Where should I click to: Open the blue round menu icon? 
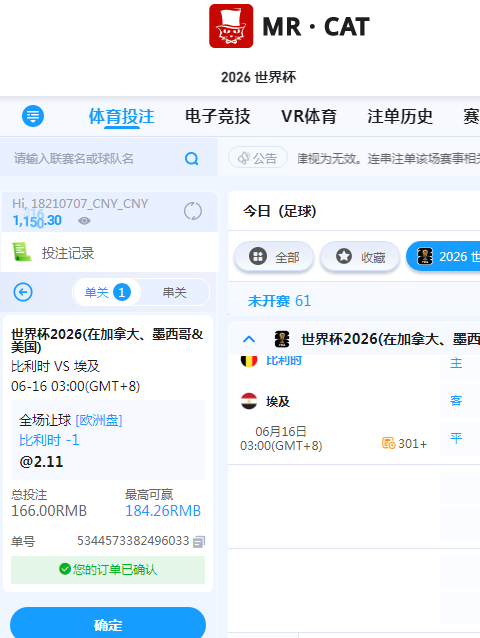(33, 116)
